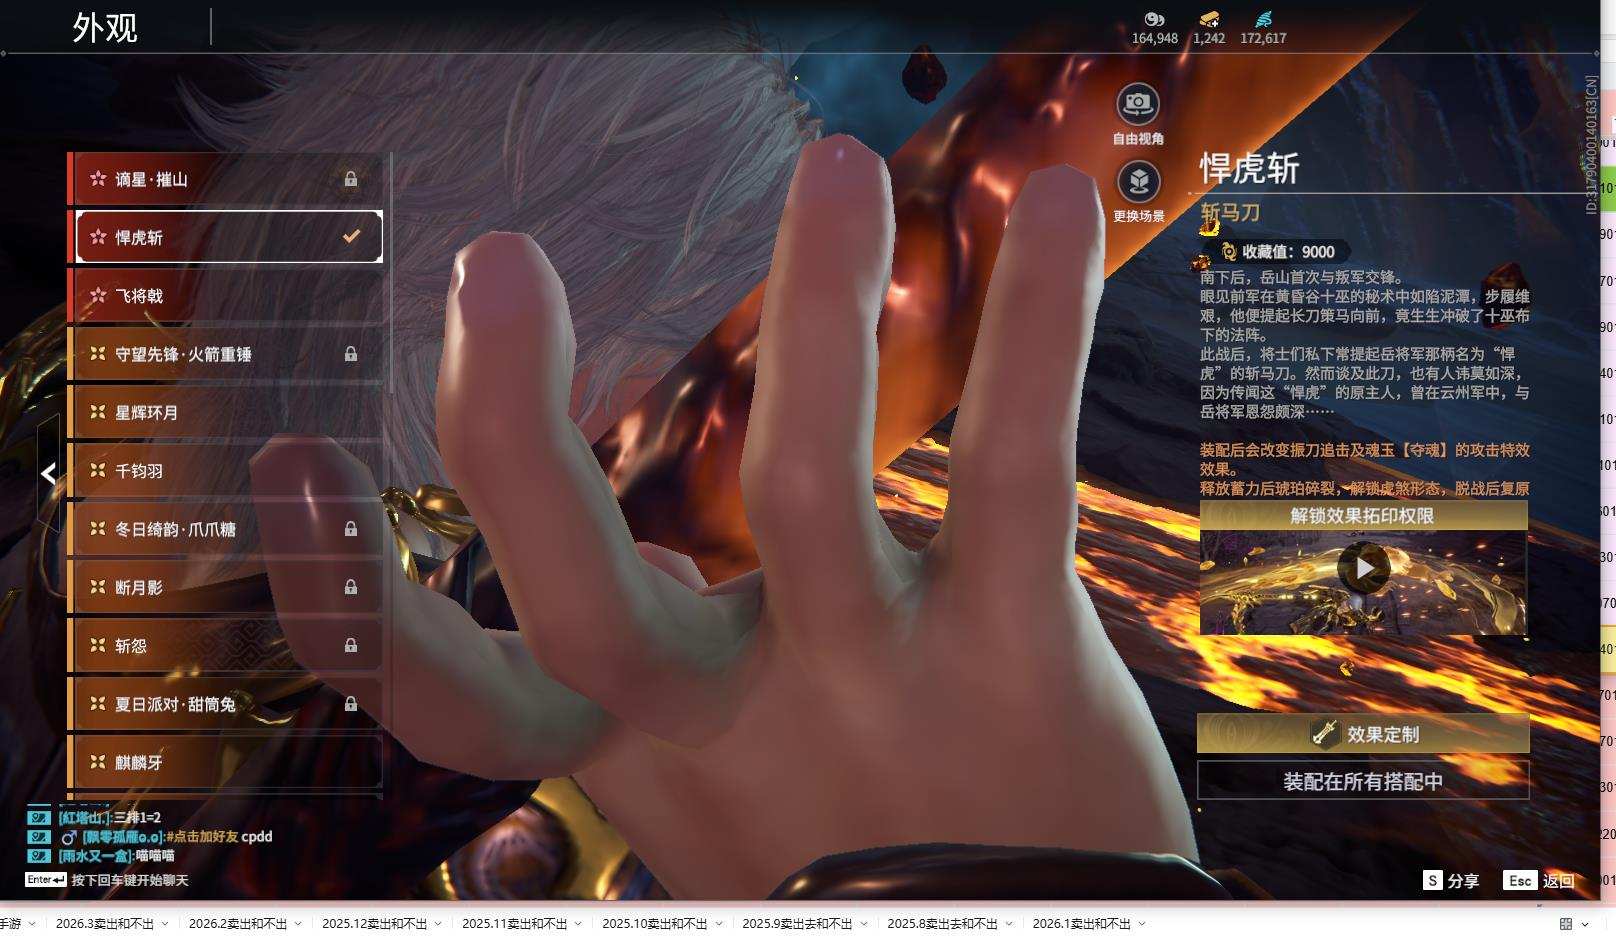Open dropdown arrow of 2025.9卖出去和不出 sheet tab

(x=863, y=924)
